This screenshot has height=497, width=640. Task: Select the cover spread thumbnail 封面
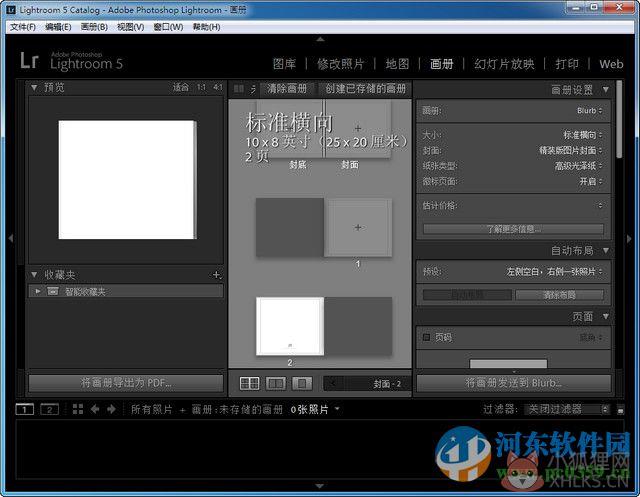click(358, 130)
